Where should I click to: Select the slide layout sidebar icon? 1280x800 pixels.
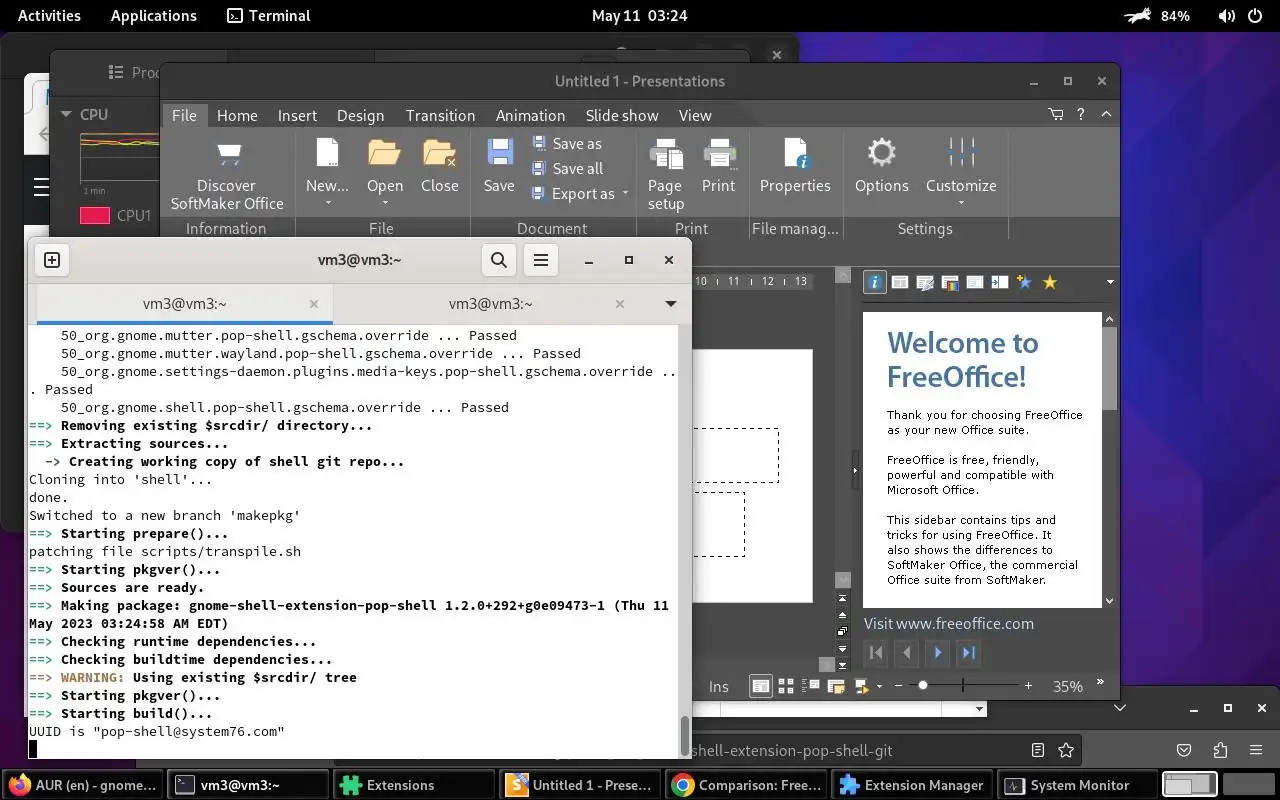(x=900, y=282)
